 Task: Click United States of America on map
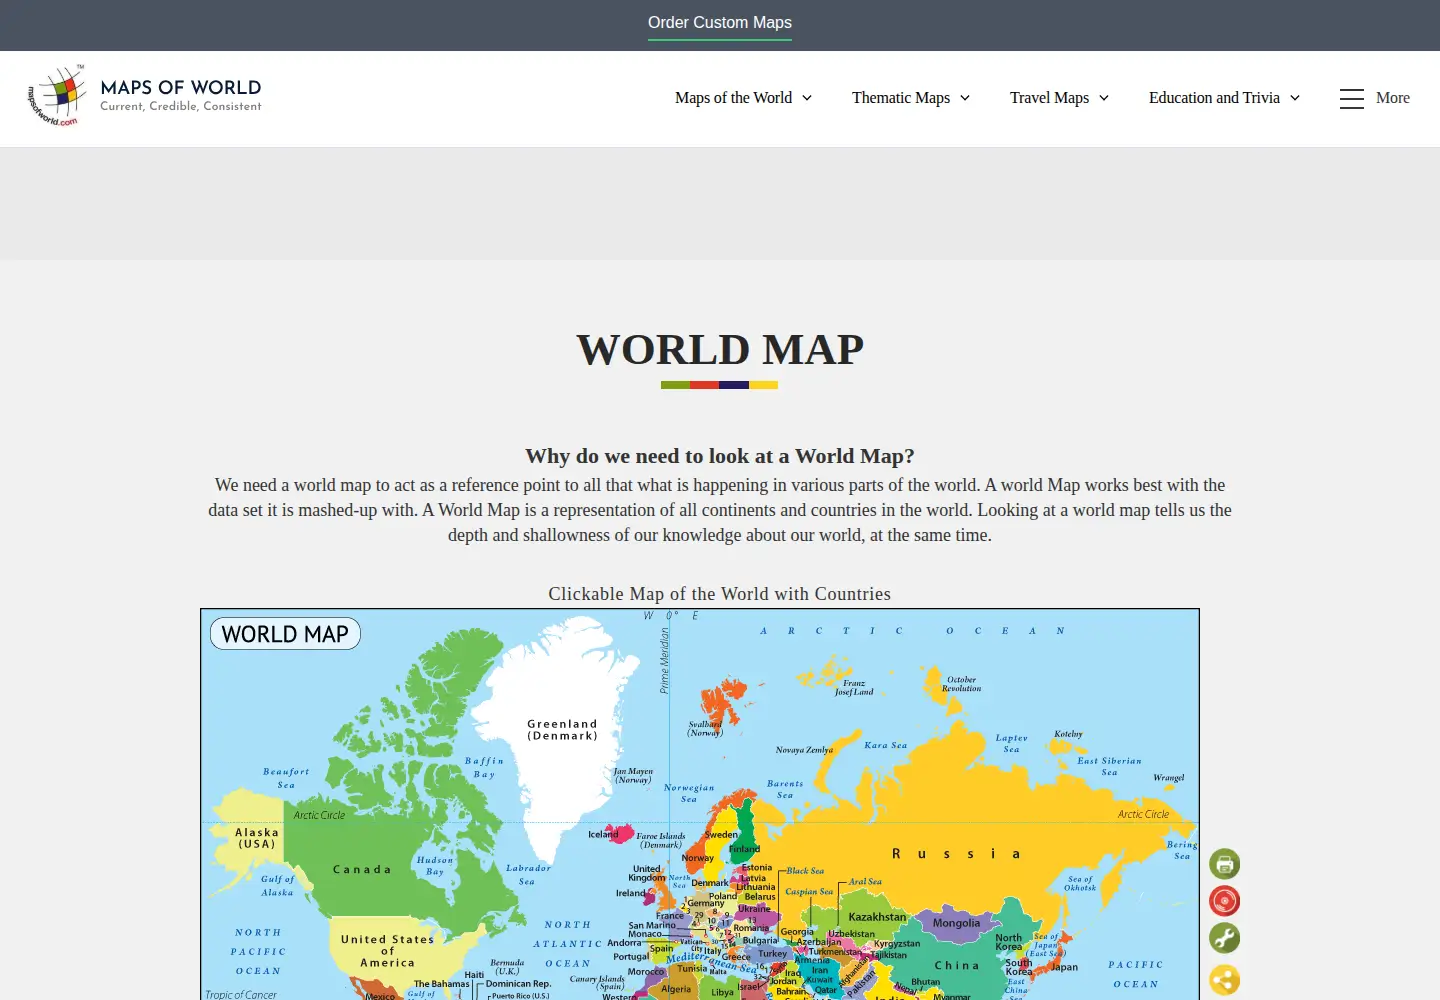(x=387, y=951)
